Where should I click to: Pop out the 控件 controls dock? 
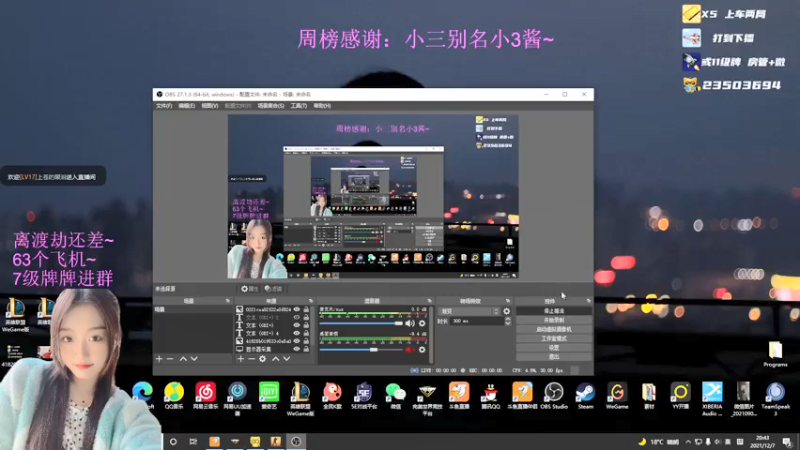[x=589, y=301]
